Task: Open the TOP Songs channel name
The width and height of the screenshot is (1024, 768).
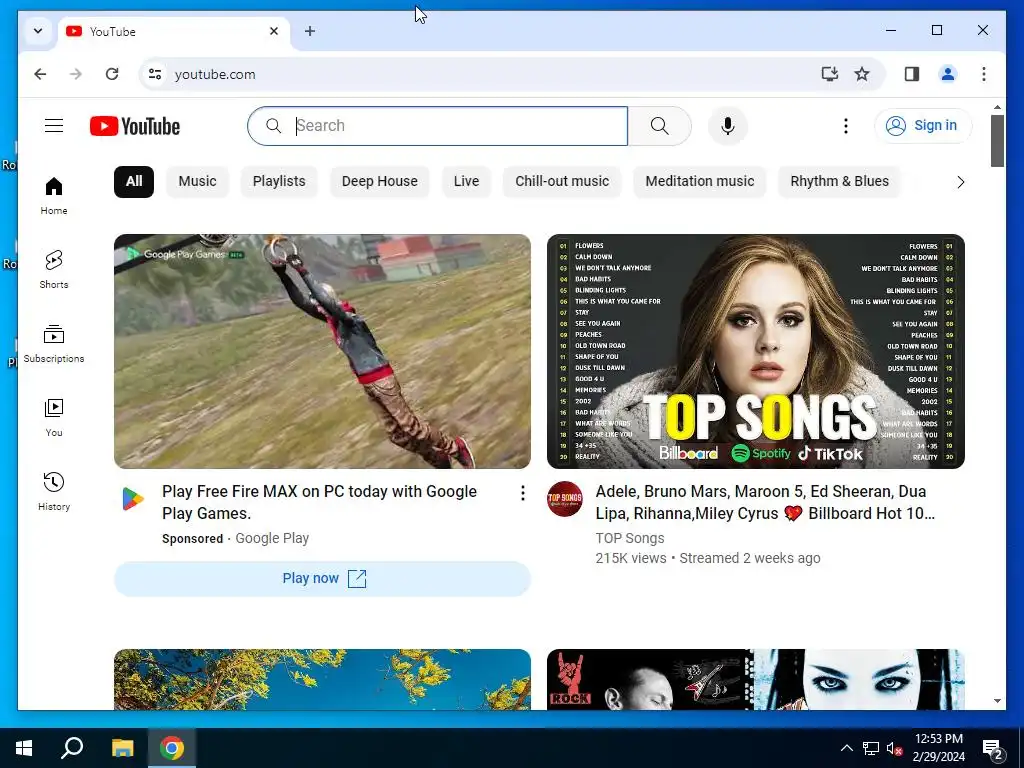Action: [630, 538]
